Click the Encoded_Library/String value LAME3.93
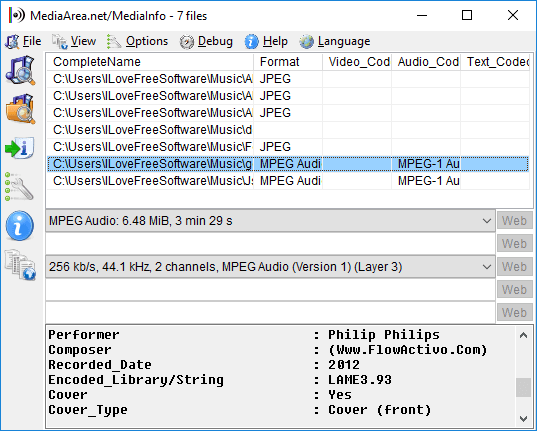 click(x=360, y=380)
